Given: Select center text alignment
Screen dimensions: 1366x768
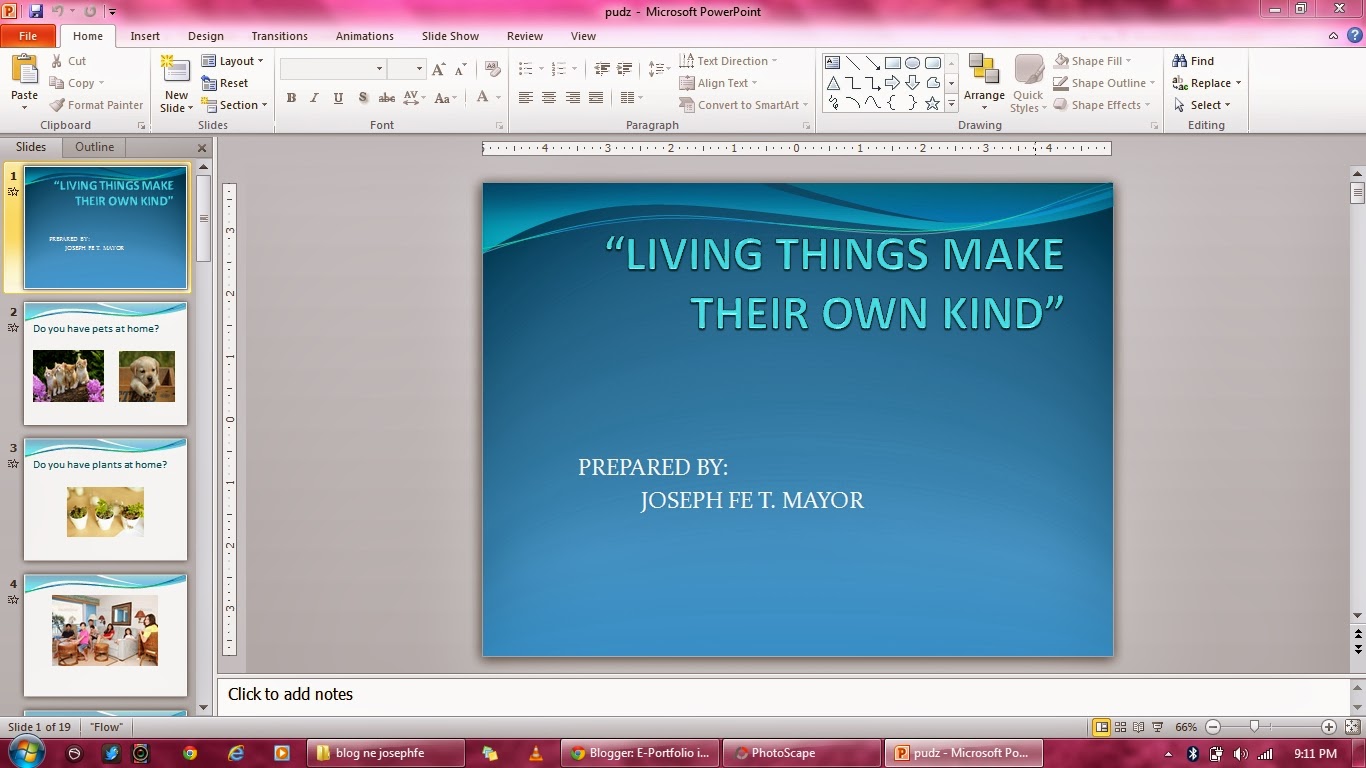Looking at the screenshot, I should click(548, 98).
